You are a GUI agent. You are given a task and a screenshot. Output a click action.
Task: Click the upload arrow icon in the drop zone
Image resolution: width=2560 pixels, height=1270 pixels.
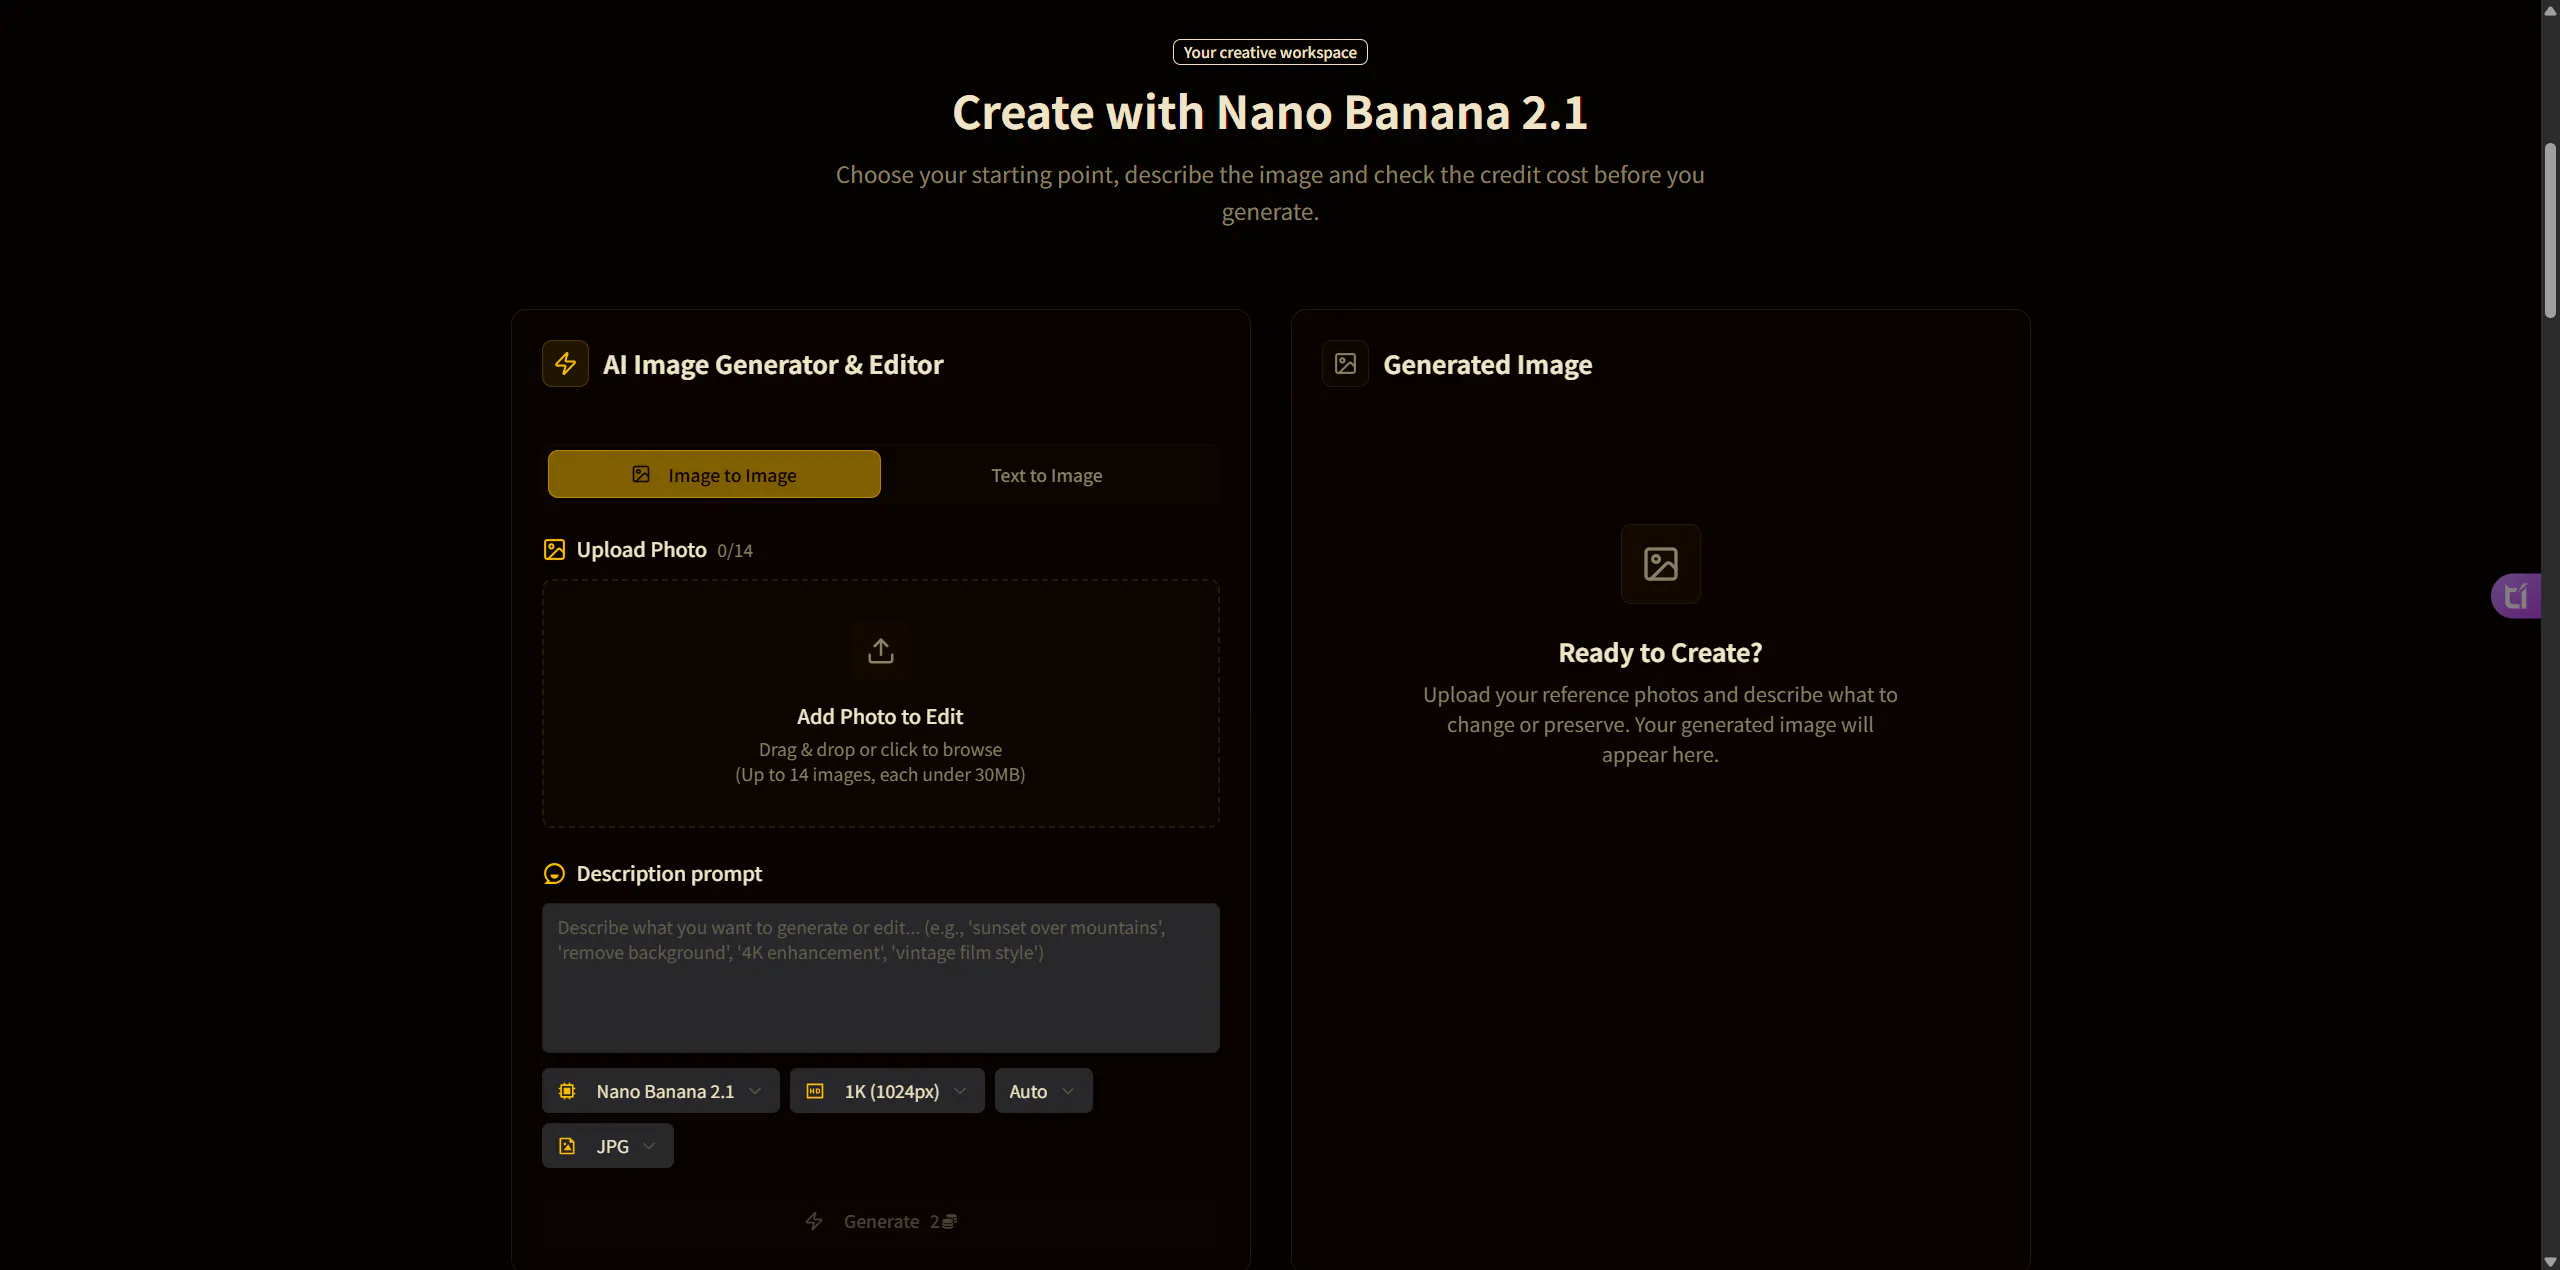tap(880, 652)
